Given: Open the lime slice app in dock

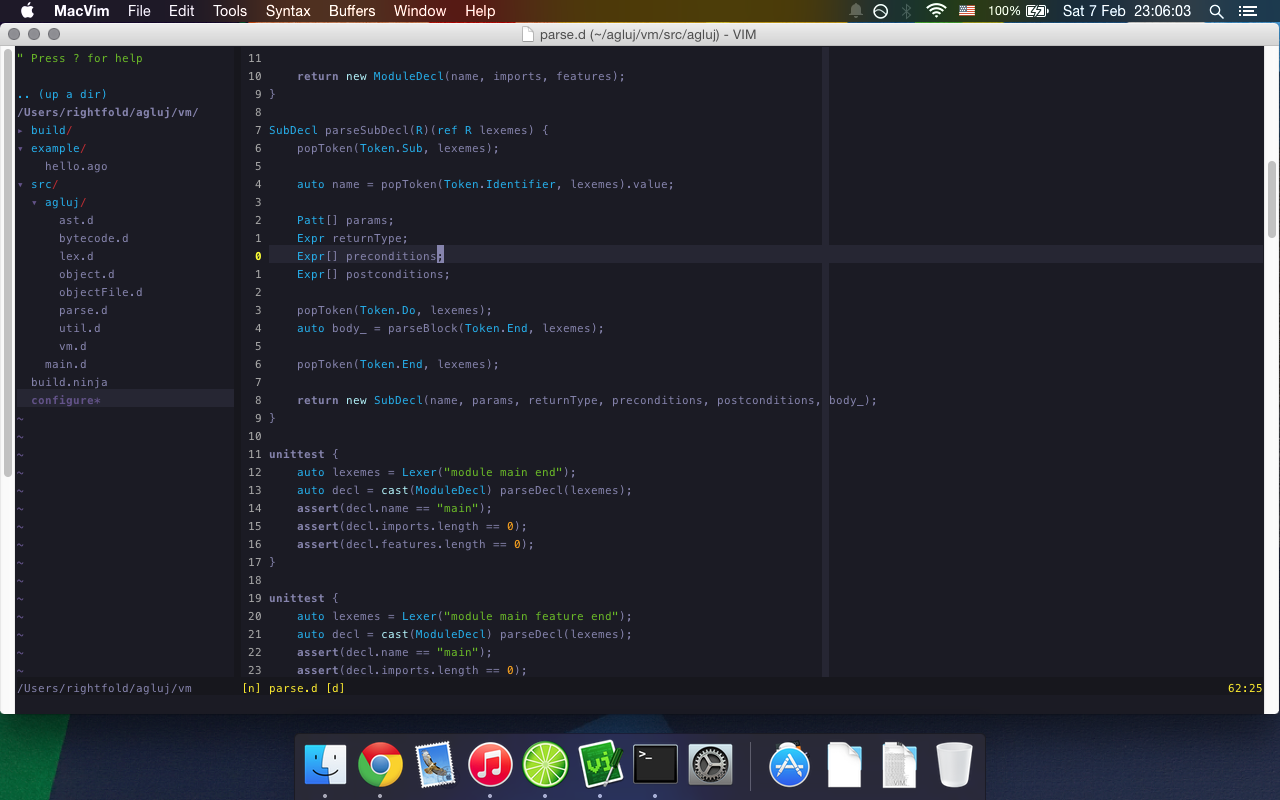Looking at the screenshot, I should click(545, 766).
